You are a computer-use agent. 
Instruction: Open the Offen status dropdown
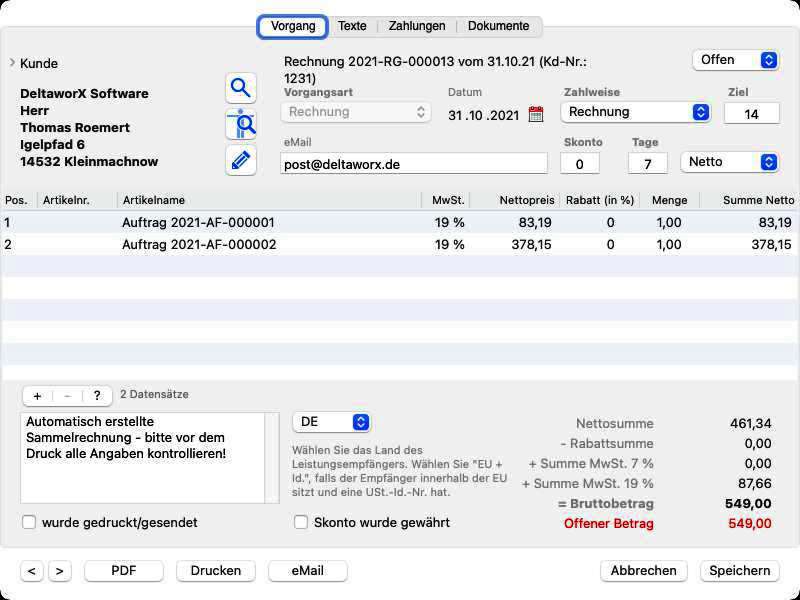(x=736, y=60)
